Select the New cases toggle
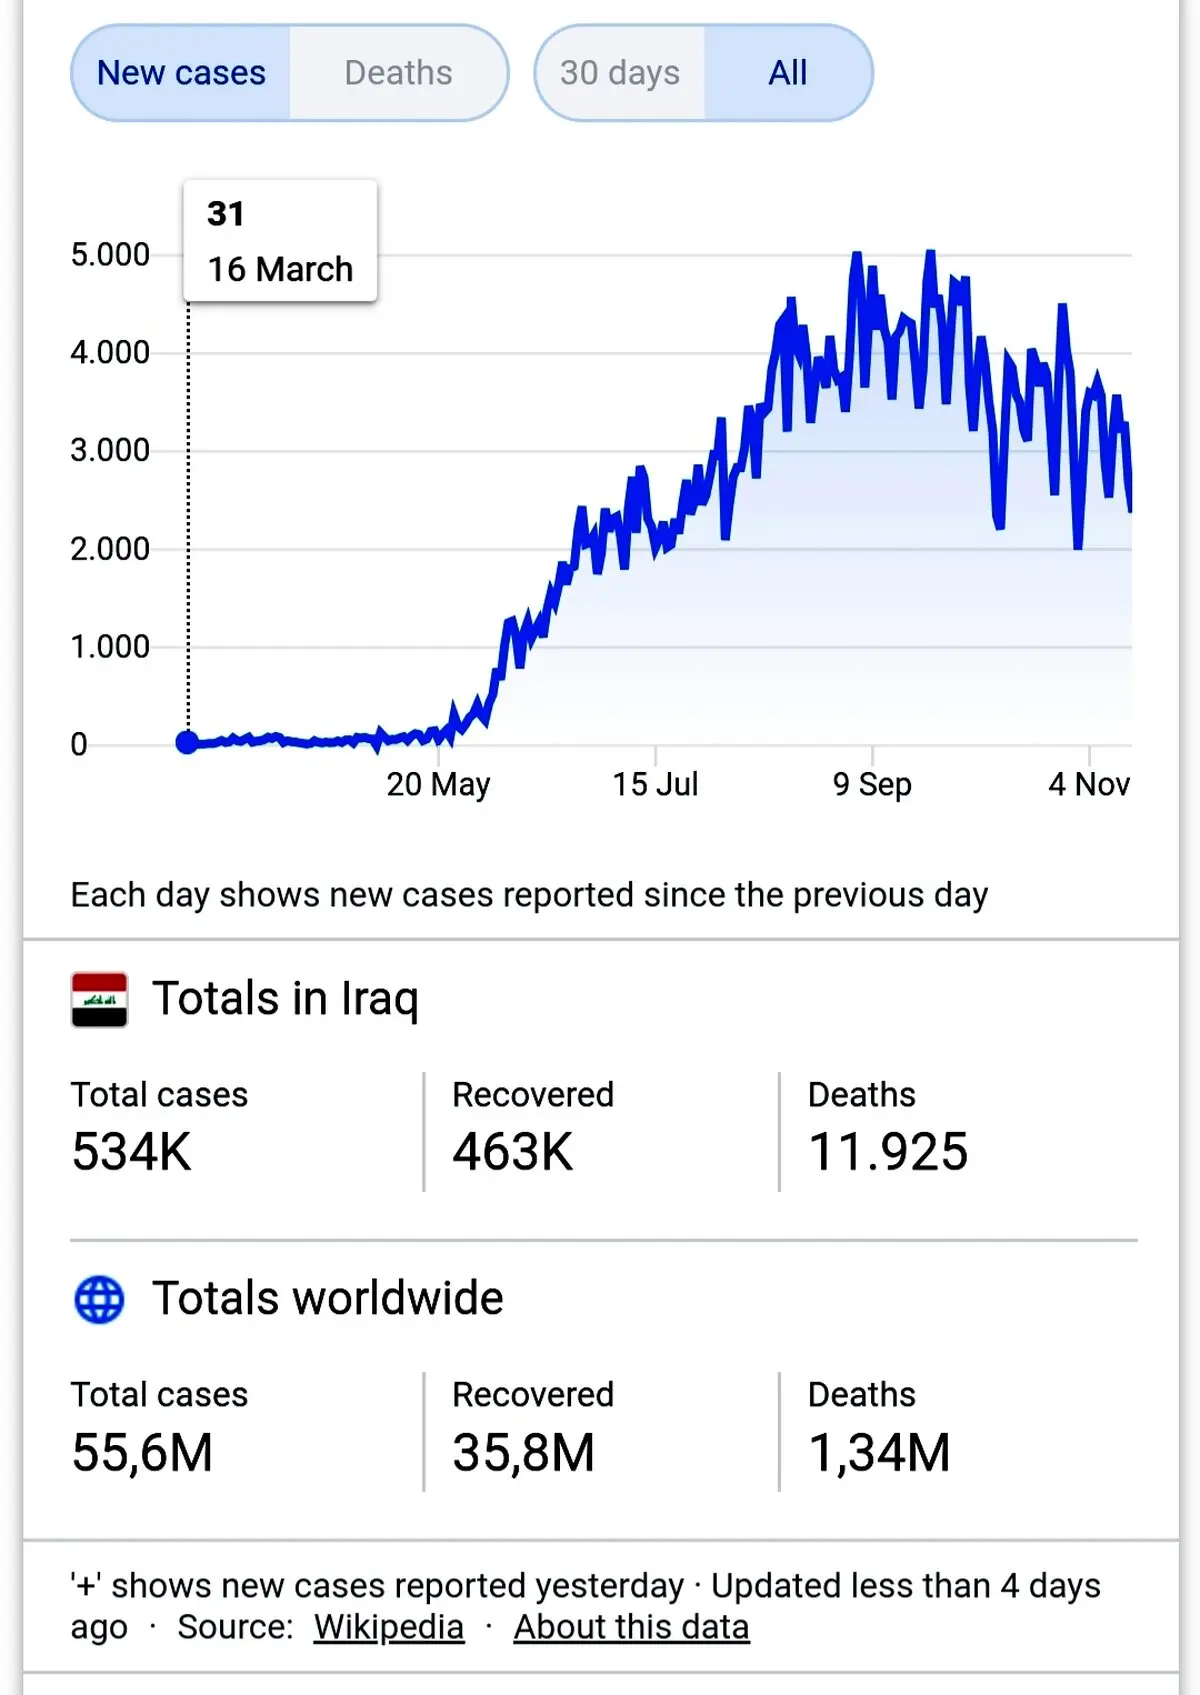Screen dimensions: 1200x1695 [x=181, y=73]
